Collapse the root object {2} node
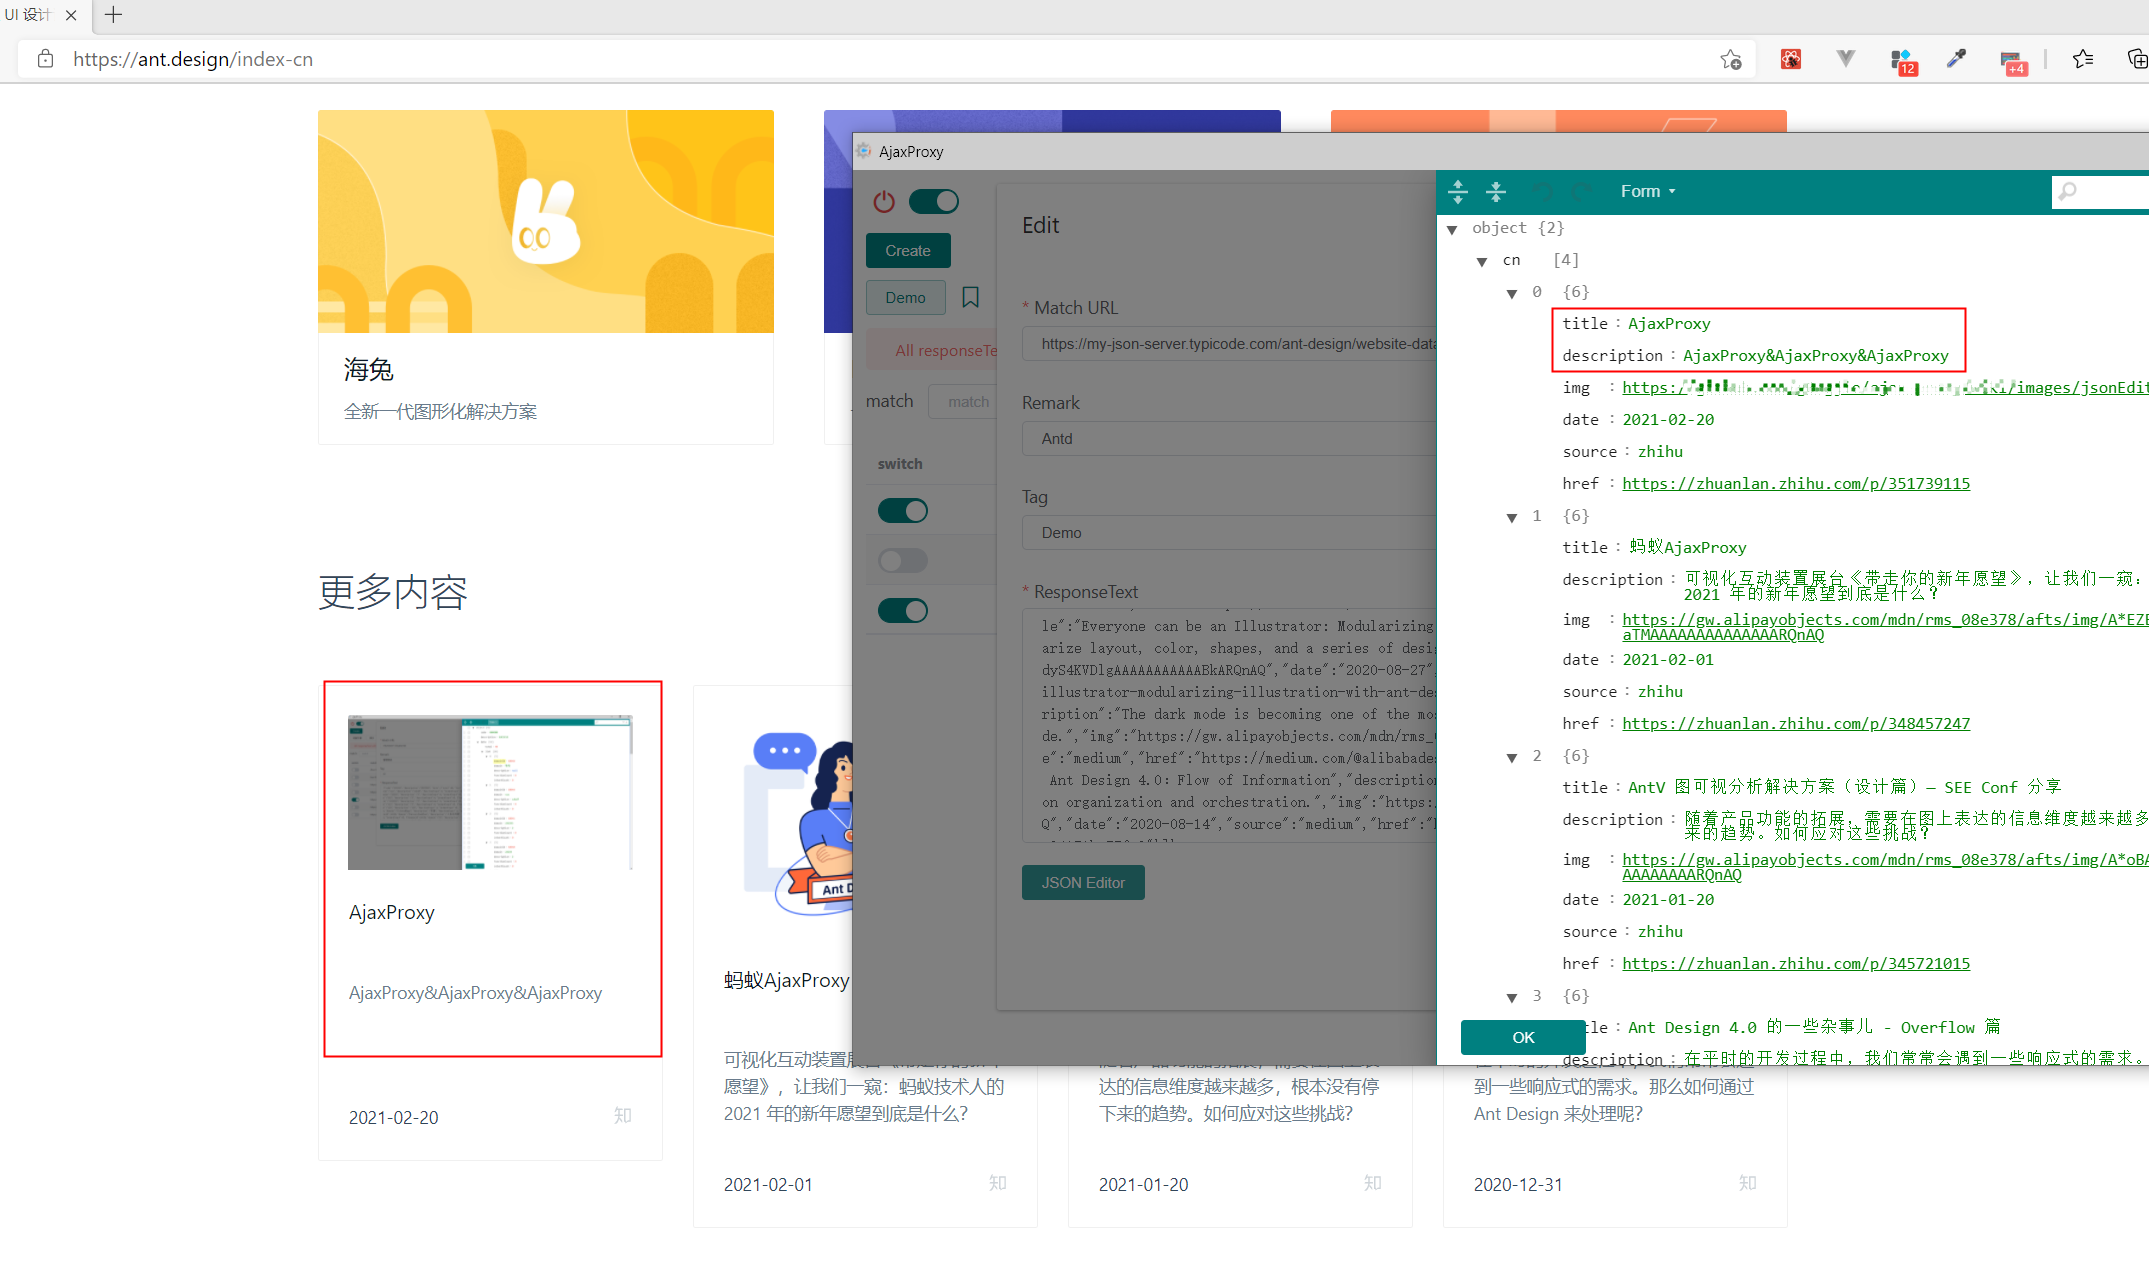The width and height of the screenshot is (2149, 1285). [1452, 229]
